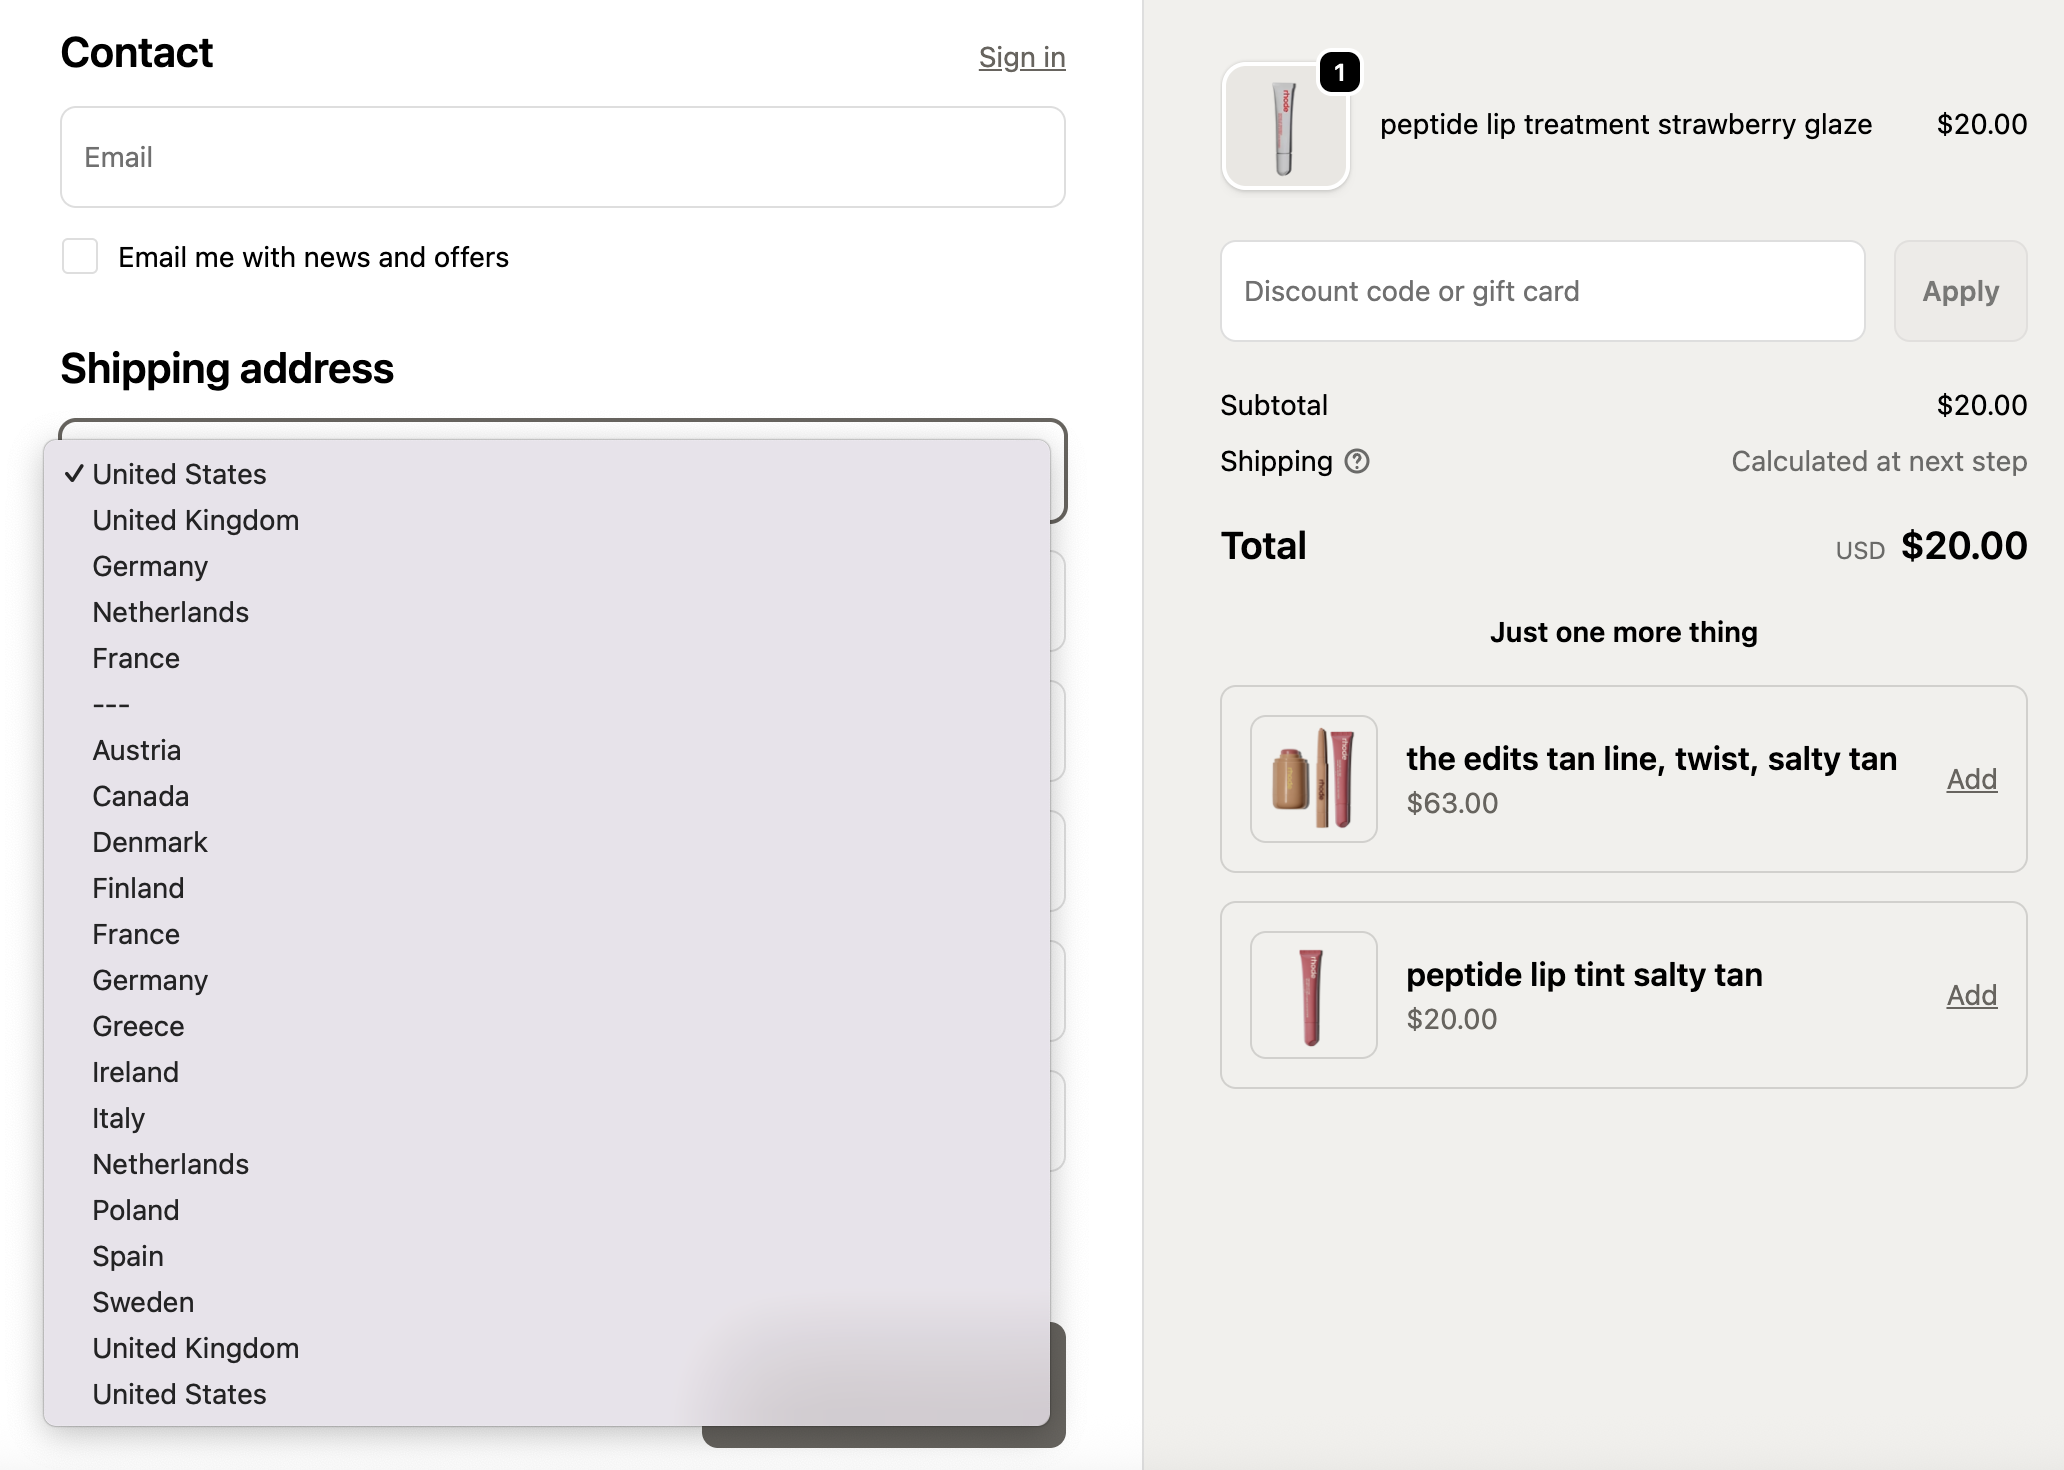This screenshot has width=2064, height=1470.
Task: Click the shipping help question-mark icon
Action: pos(1357,461)
